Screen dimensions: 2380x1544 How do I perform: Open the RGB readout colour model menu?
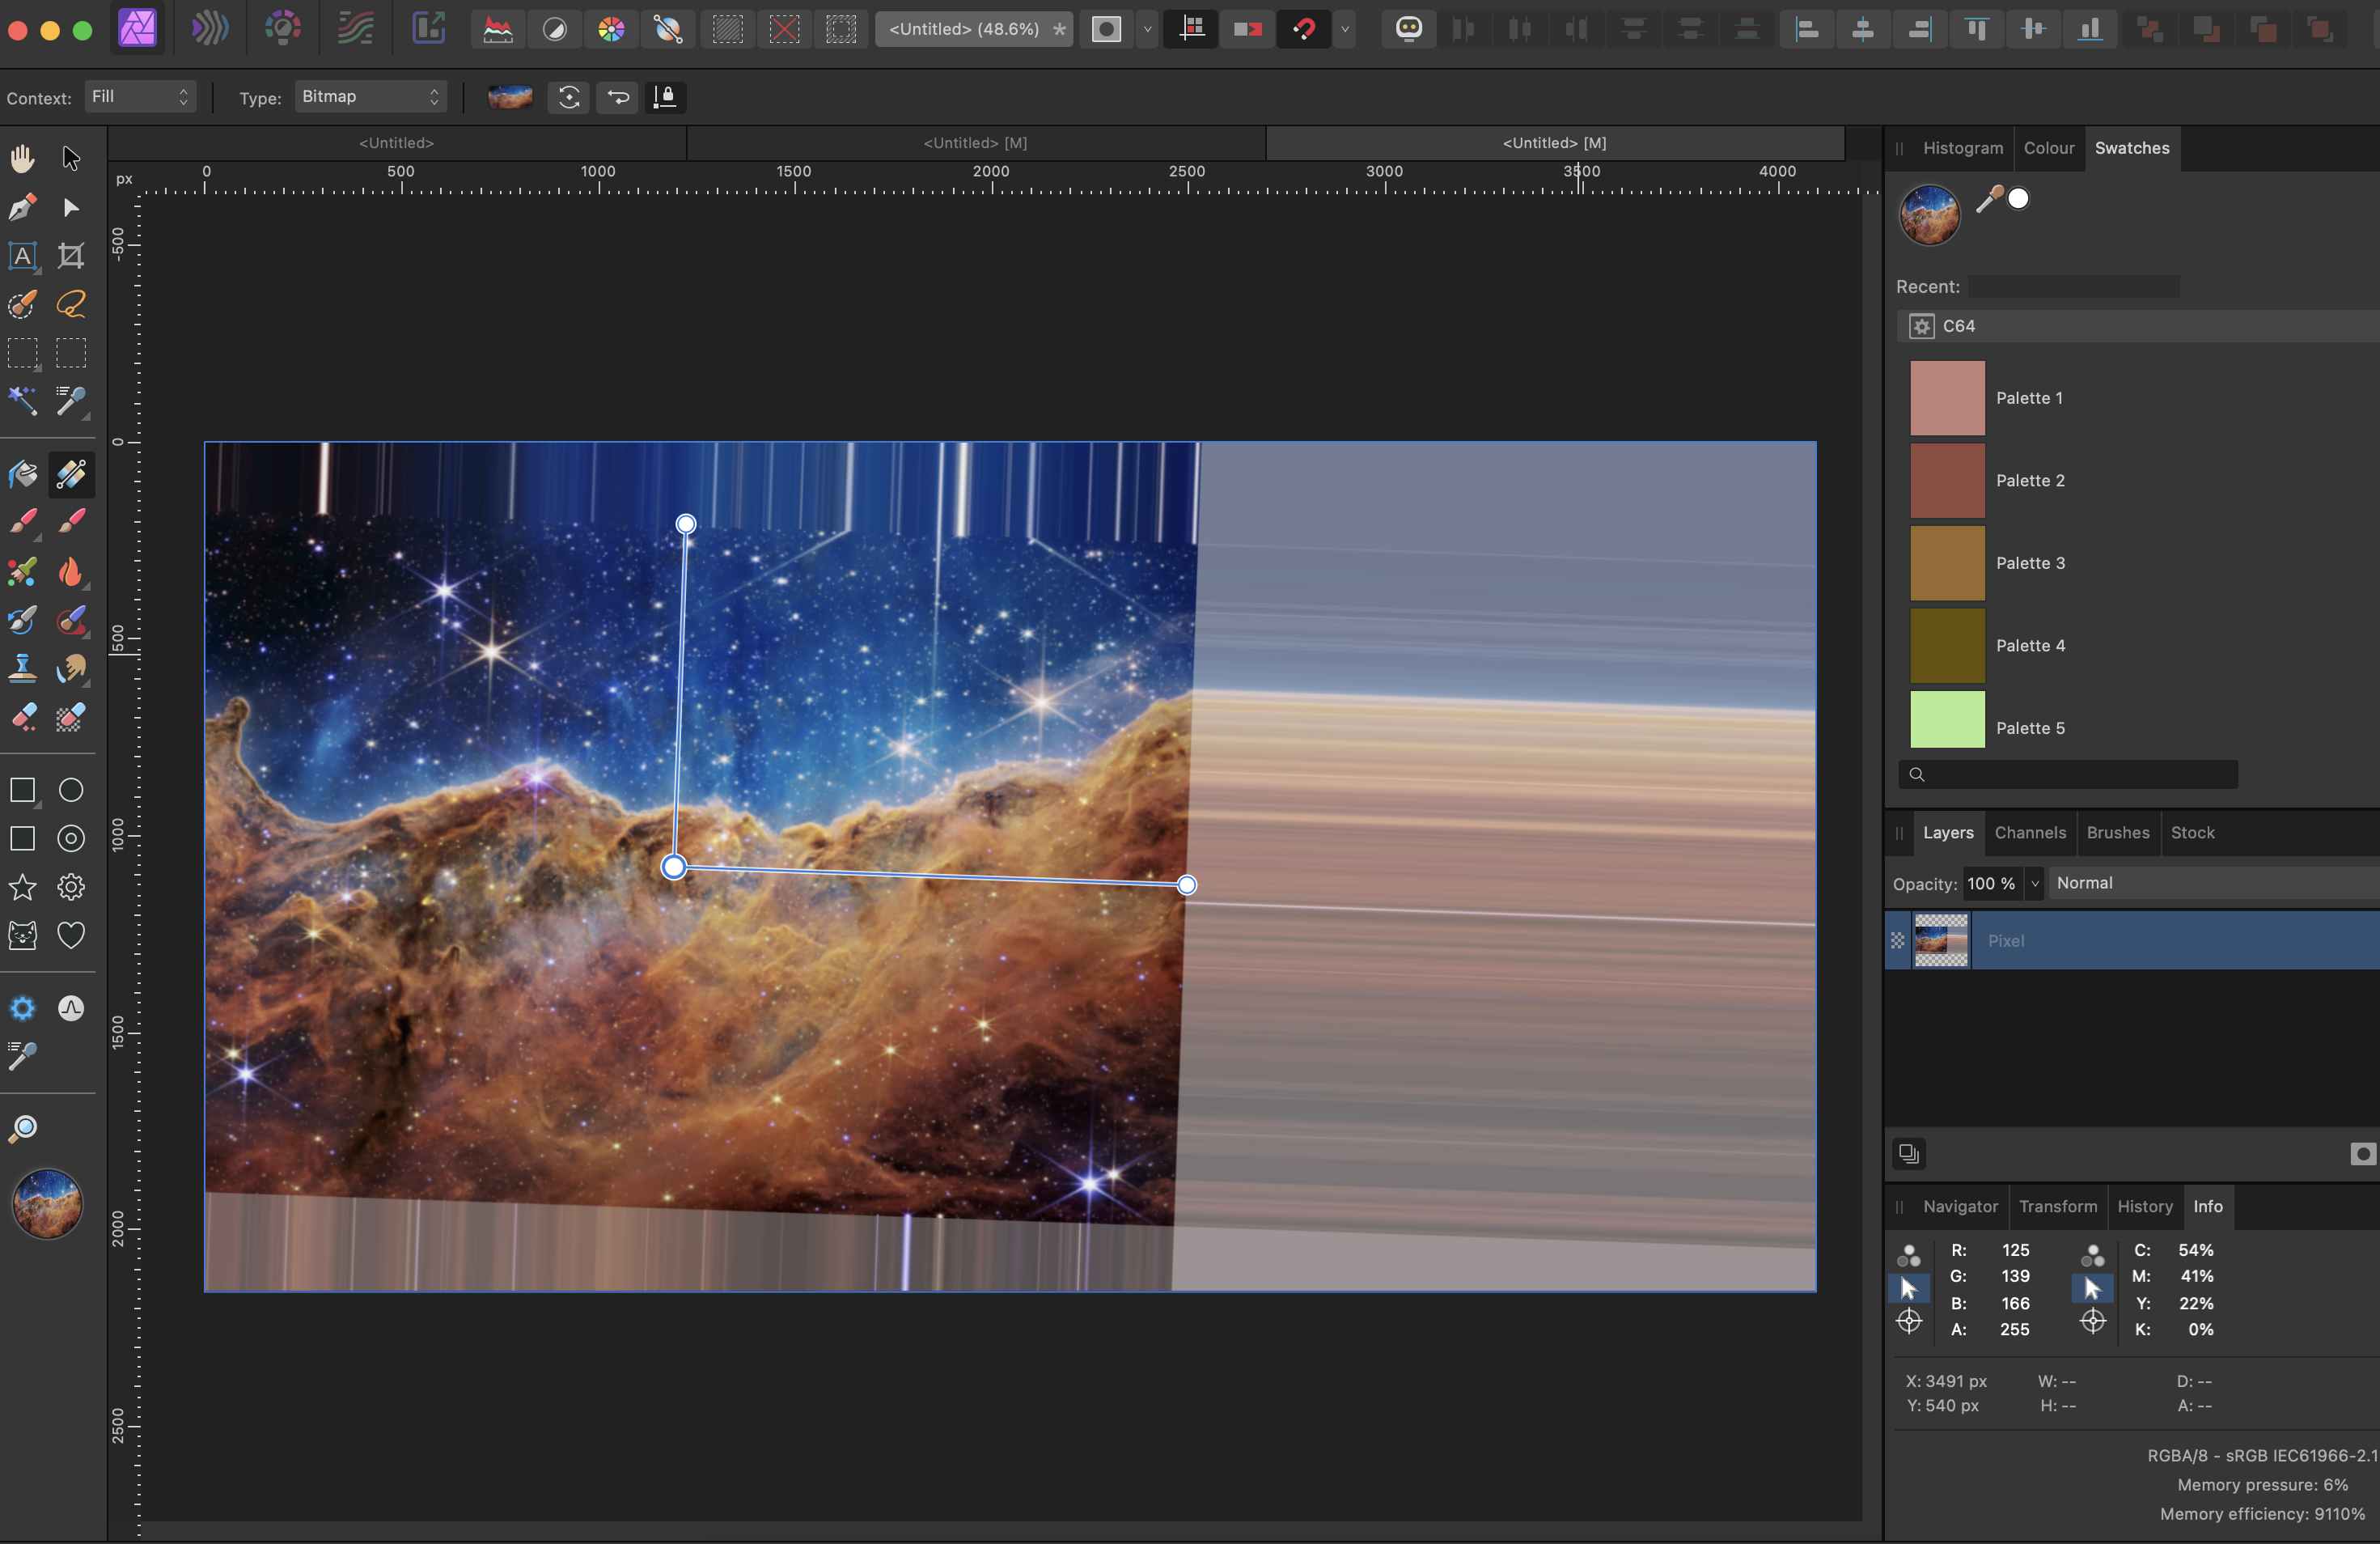point(1908,1255)
